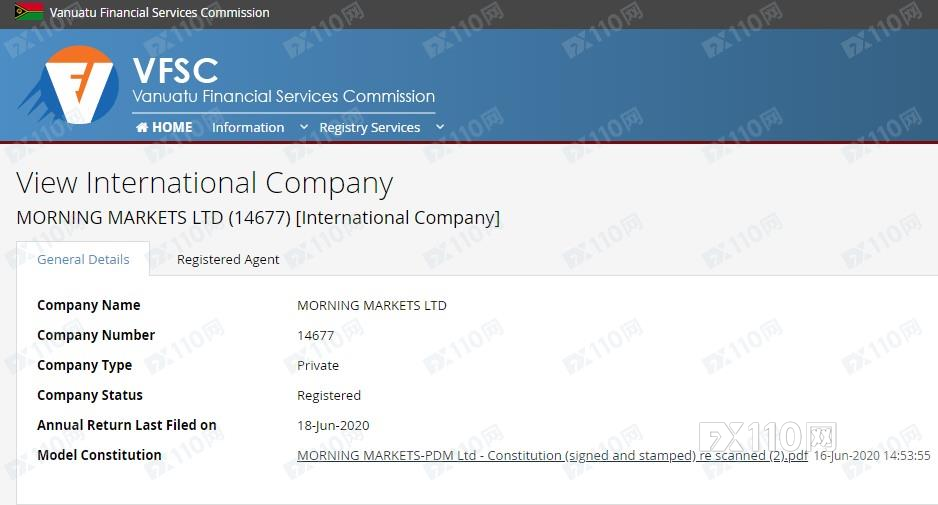
Task: Open the Information menu
Action: click(248, 127)
